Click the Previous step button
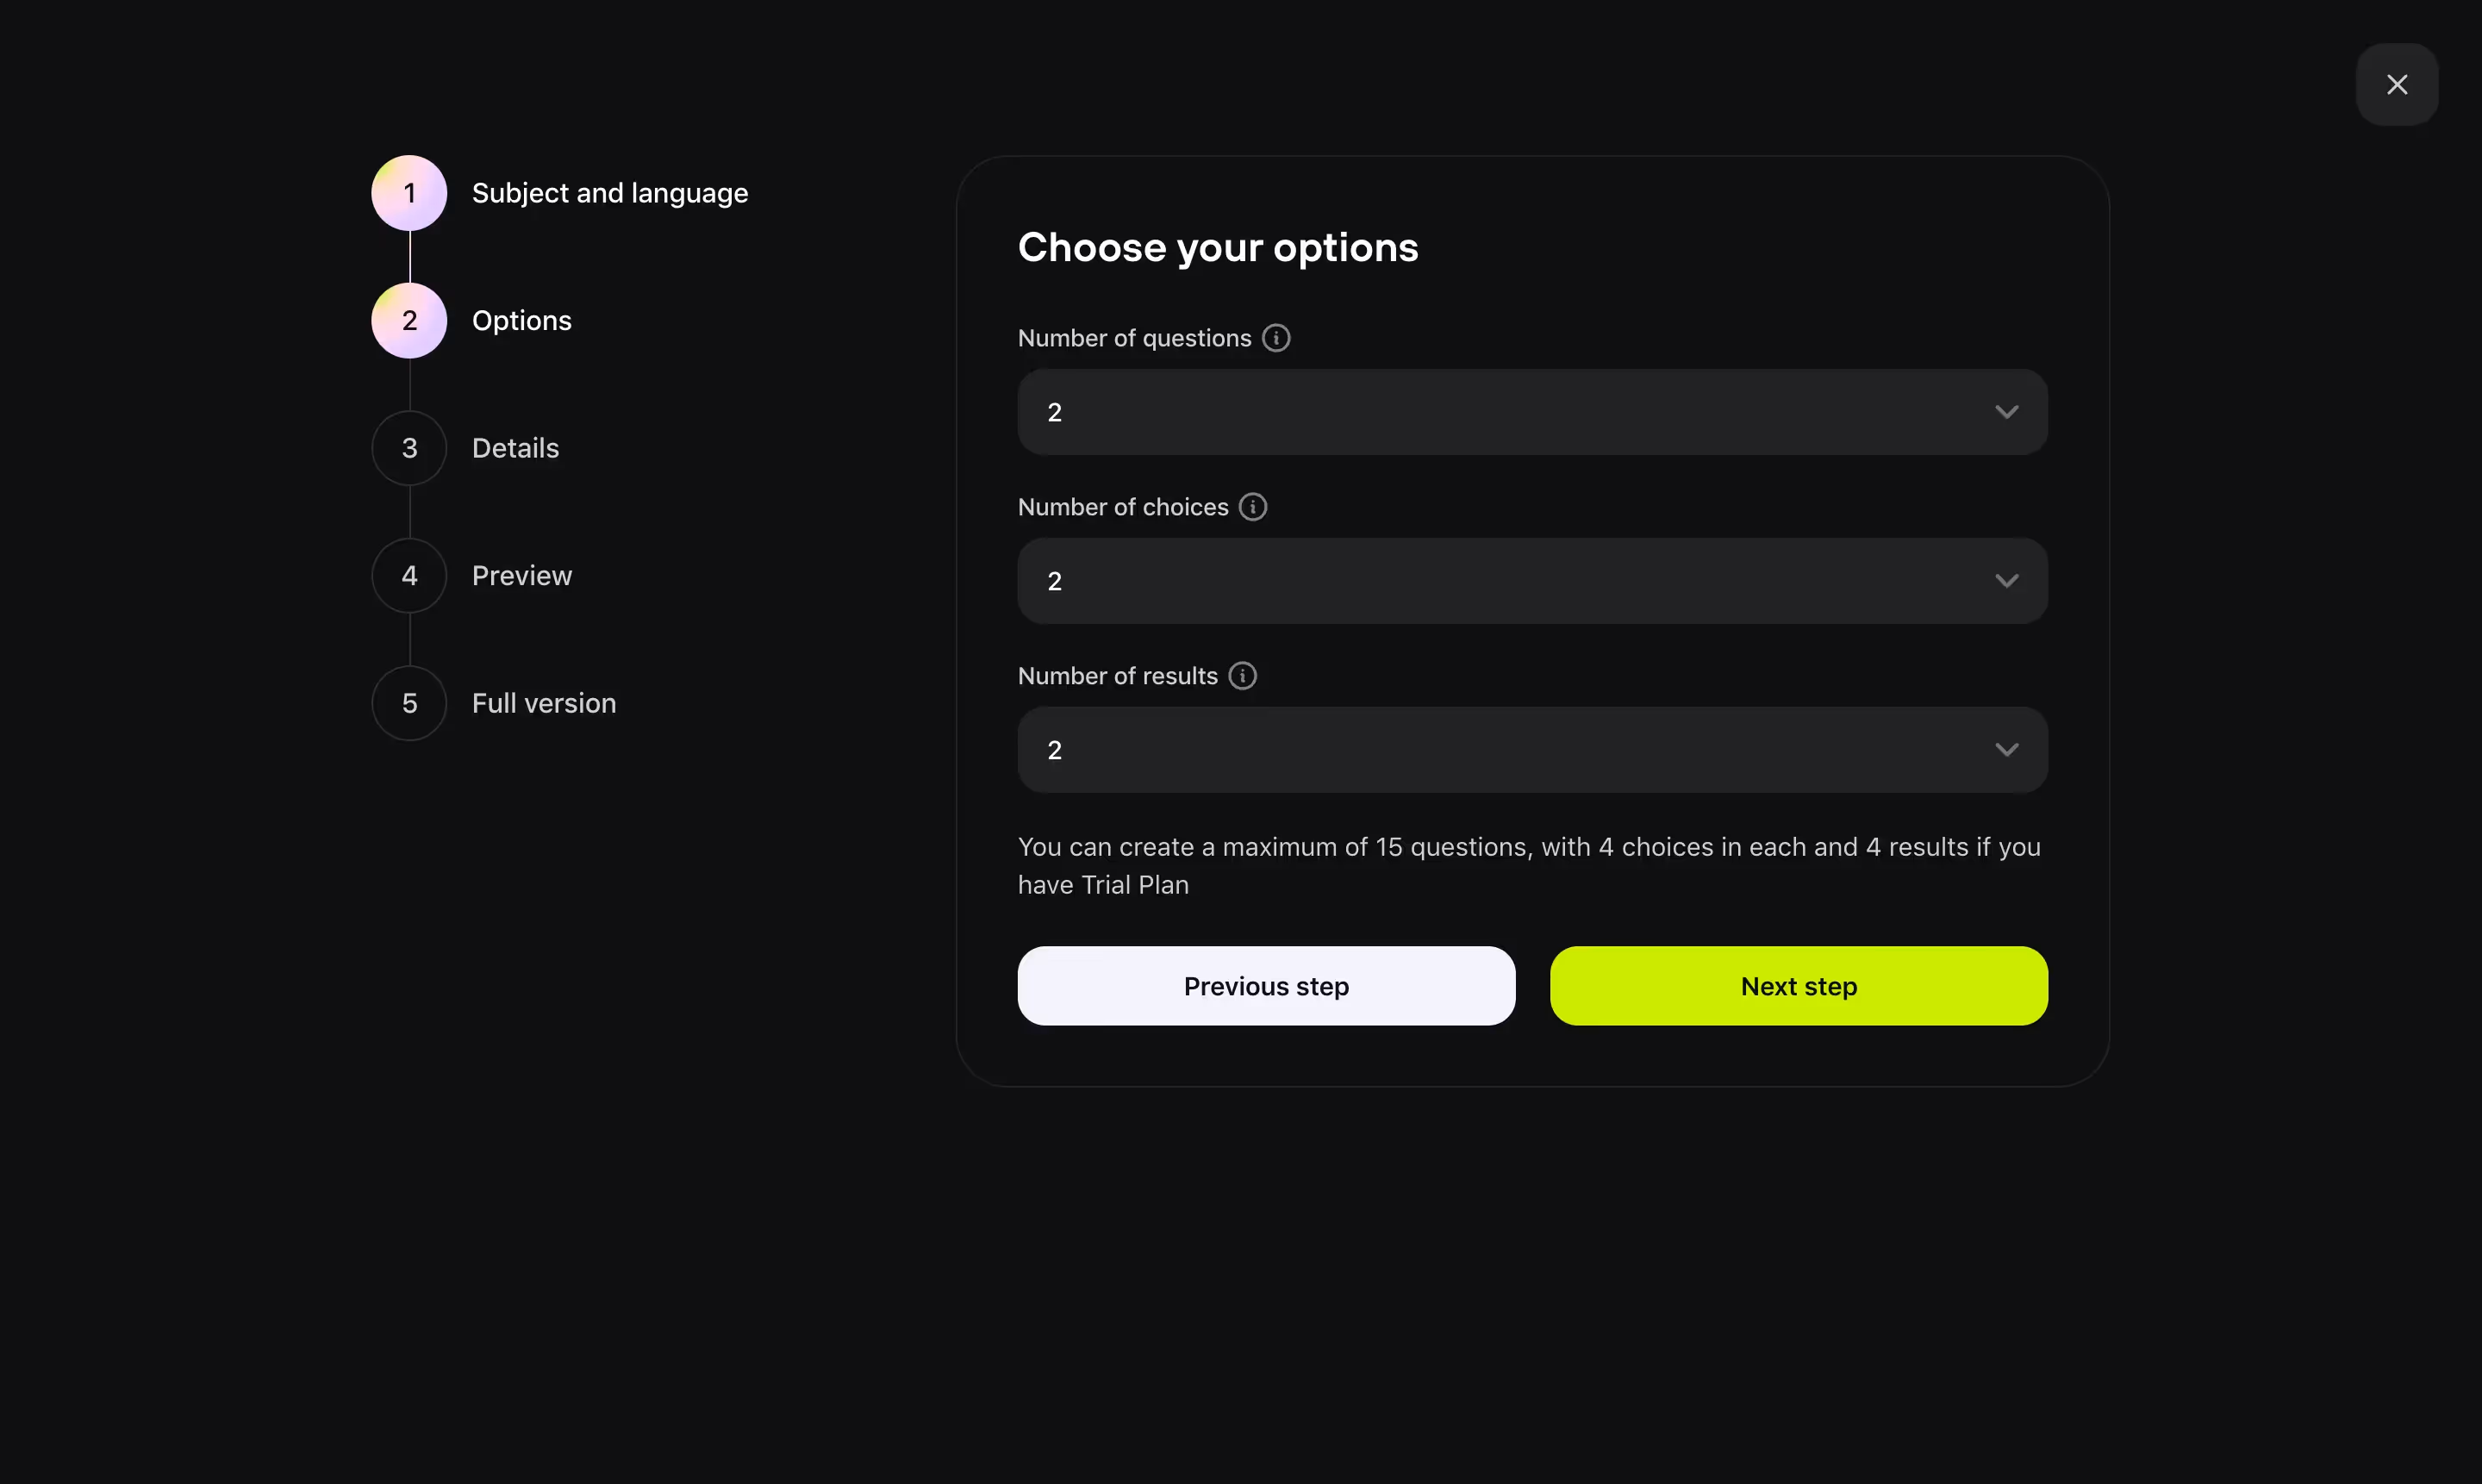The width and height of the screenshot is (2482, 1484). 1266,986
